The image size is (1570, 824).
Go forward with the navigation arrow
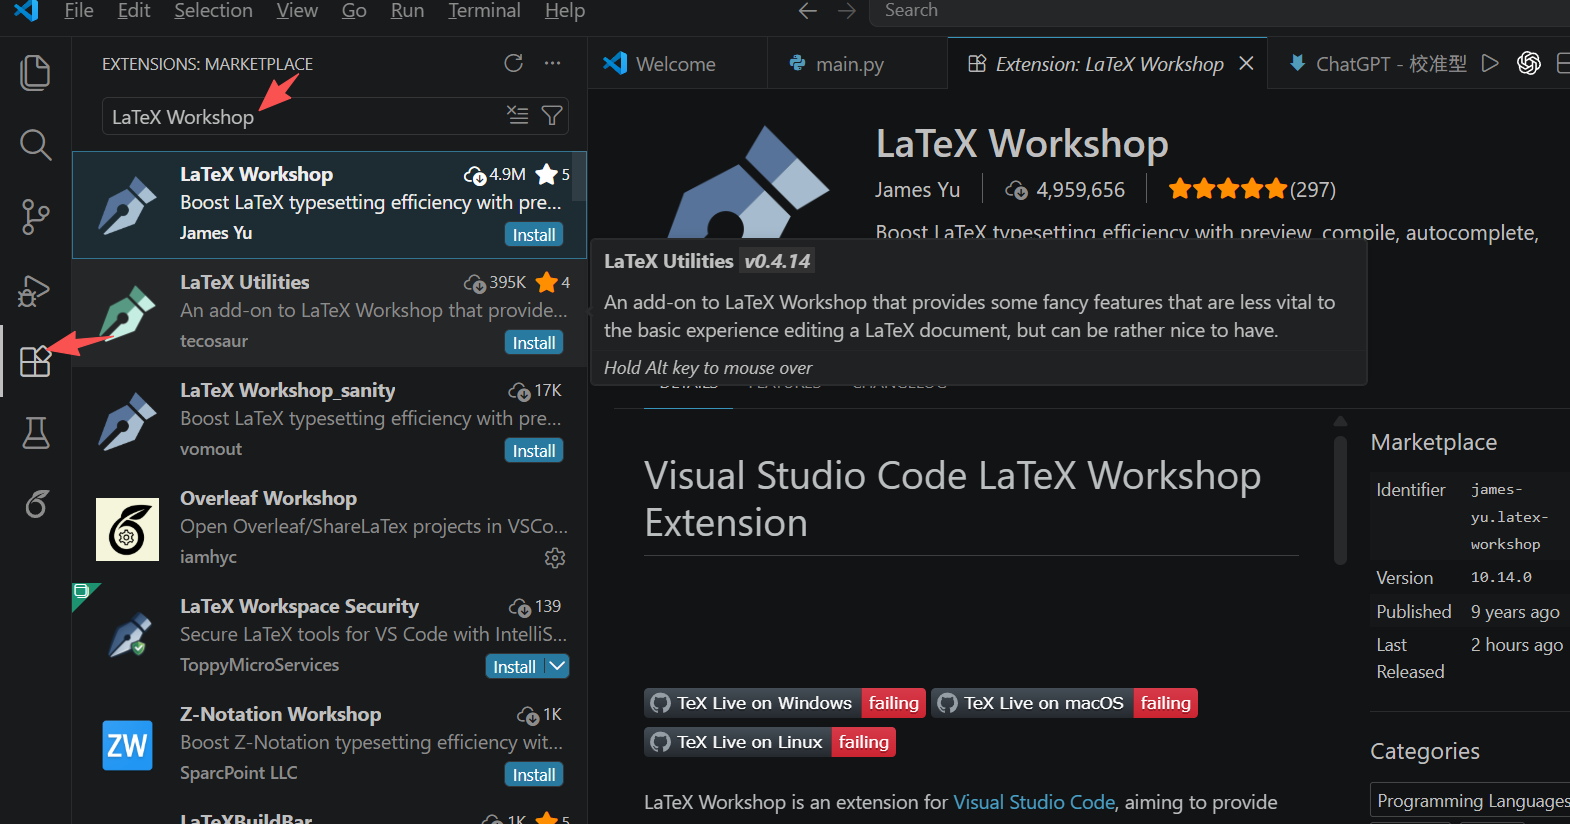click(847, 11)
